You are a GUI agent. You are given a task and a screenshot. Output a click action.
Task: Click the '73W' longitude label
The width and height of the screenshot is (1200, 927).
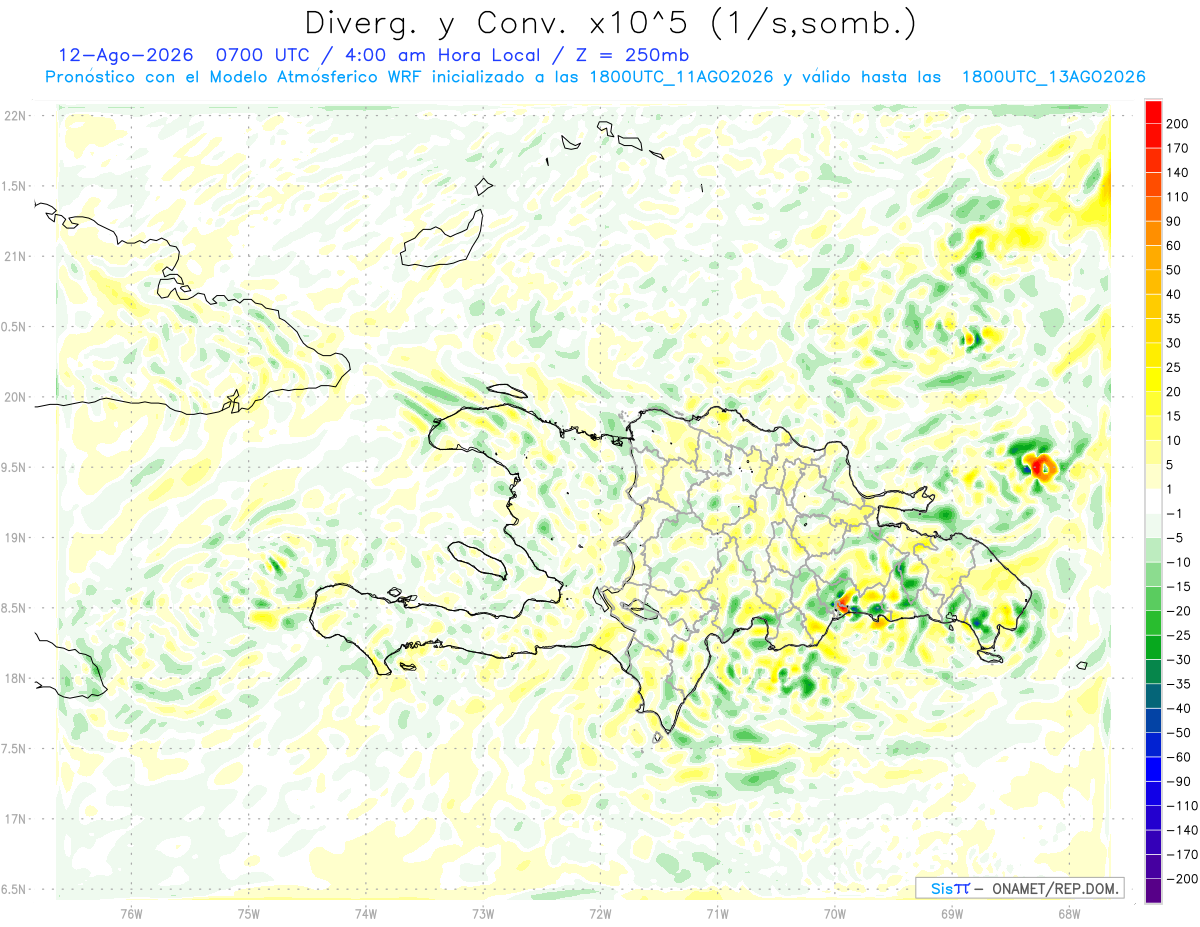[483, 913]
